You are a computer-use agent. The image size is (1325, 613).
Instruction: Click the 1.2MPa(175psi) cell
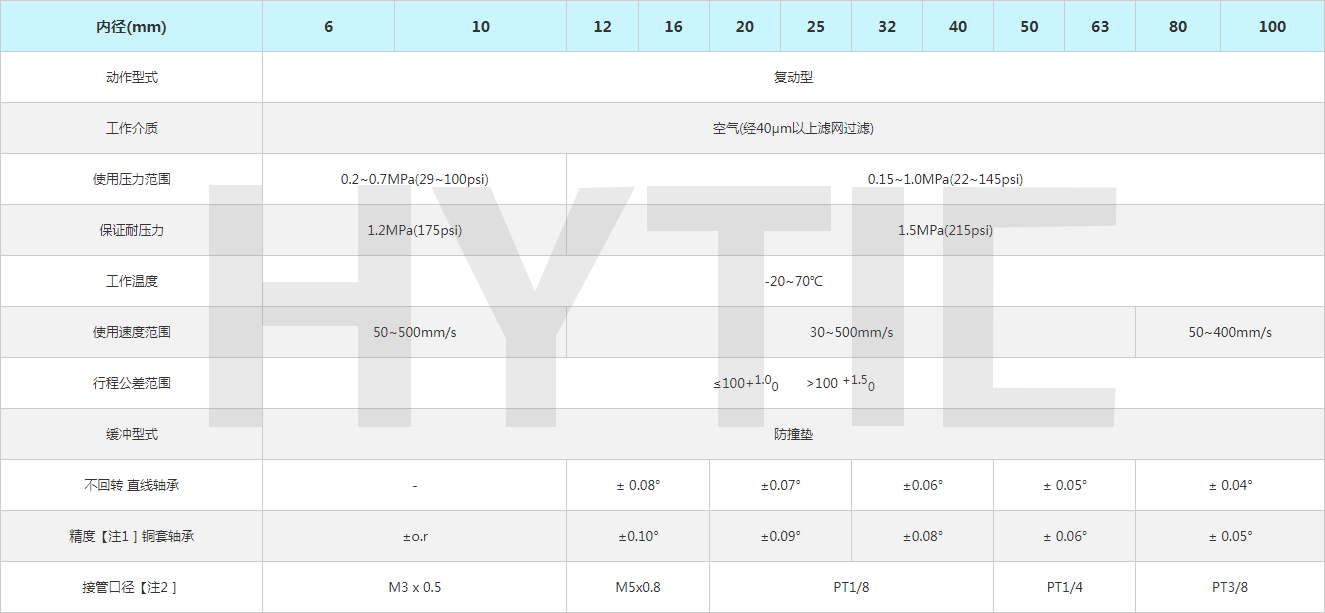coord(415,230)
